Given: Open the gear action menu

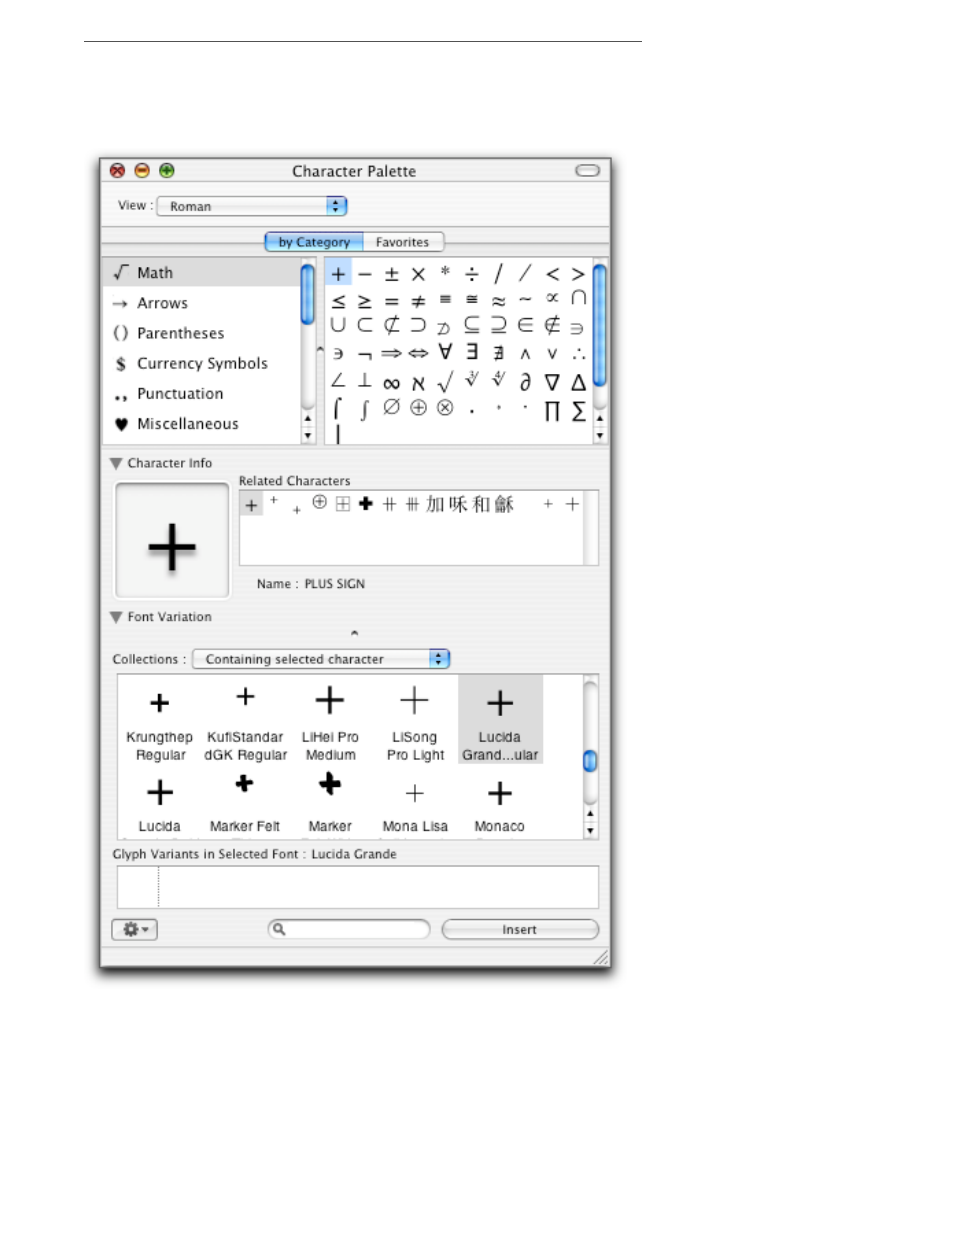Looking at the screenshot, I should (134, 930).
